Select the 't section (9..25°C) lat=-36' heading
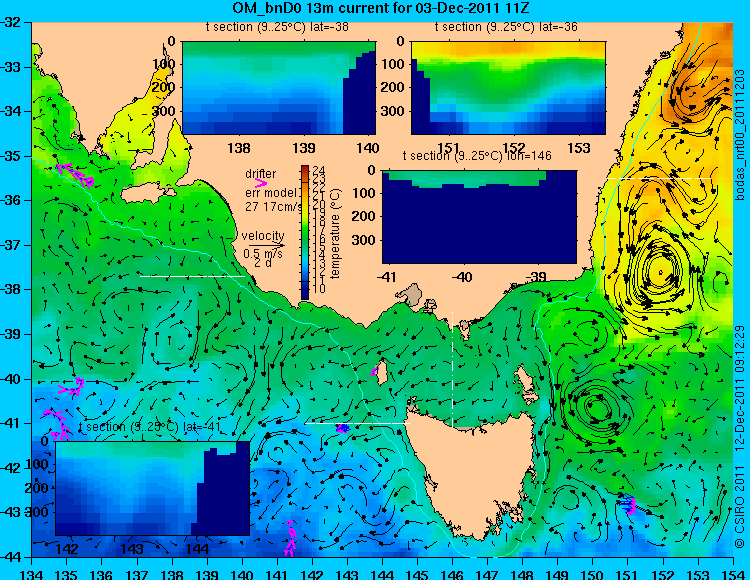750x580 pixels. 506,27
